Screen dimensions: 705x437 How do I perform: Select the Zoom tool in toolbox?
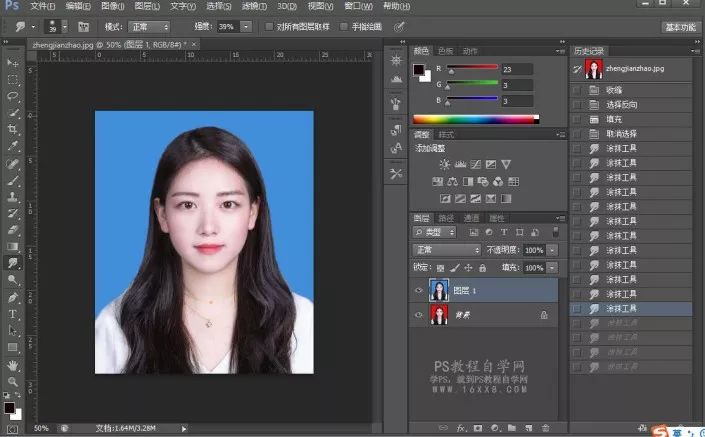coord(13,382)
